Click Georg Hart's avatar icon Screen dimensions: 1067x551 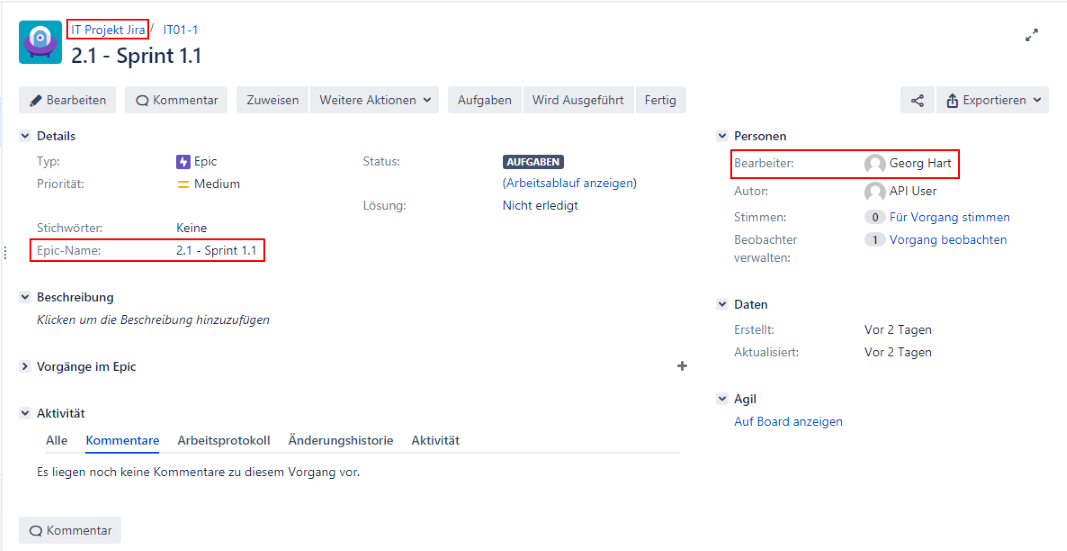pyautogui.click(x=875, y=164)
